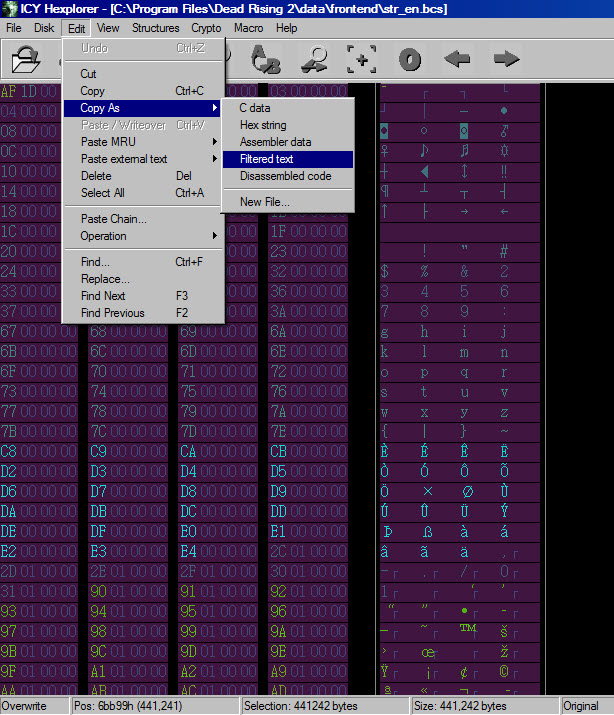This screenshot has width=614, height=715.
Task: Click the ß character in text pane
Action: [428, 532]
